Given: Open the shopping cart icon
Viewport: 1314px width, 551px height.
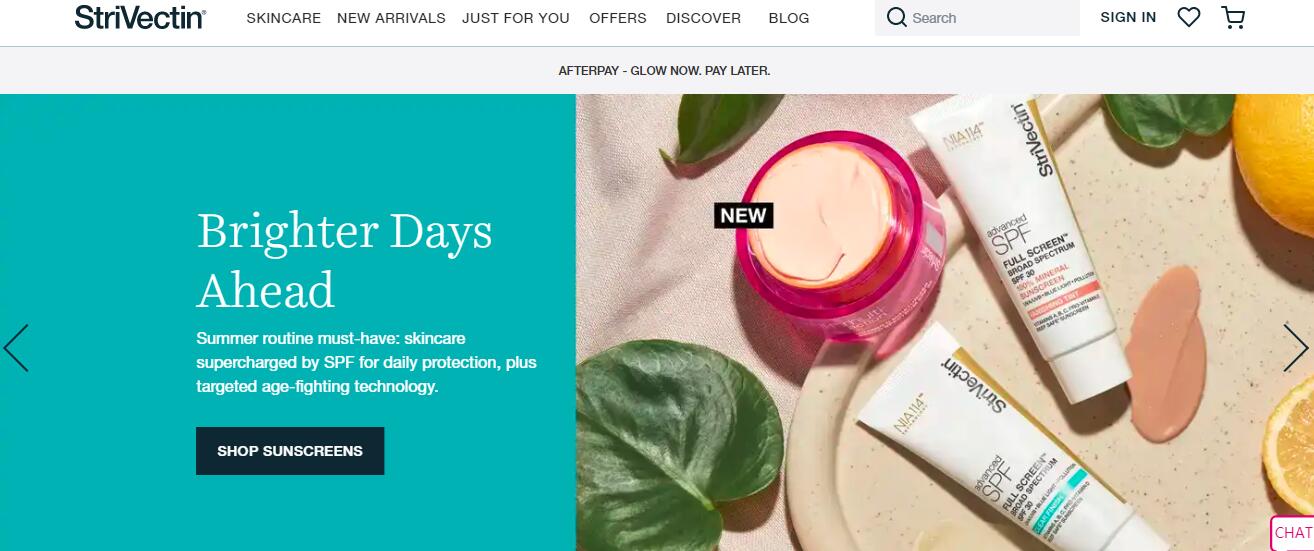Looking at the screenshot, I should 1233,17.
